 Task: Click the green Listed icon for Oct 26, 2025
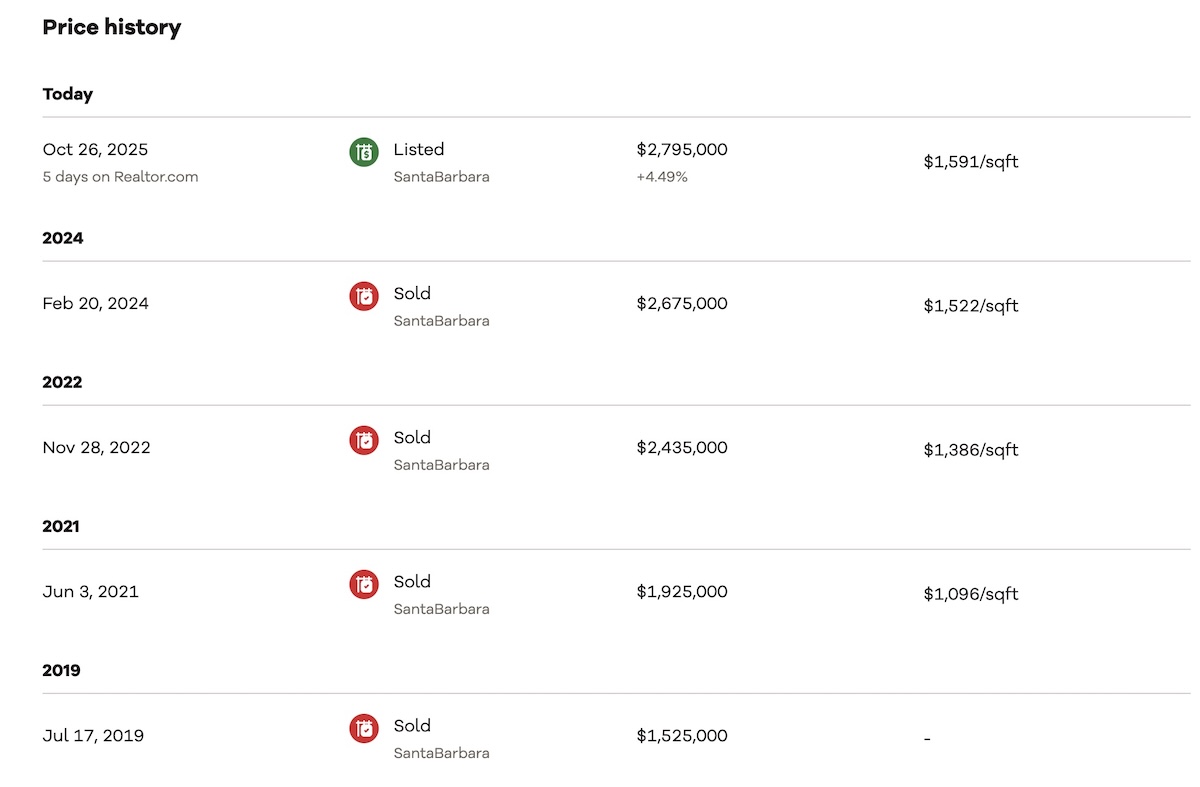364,152
